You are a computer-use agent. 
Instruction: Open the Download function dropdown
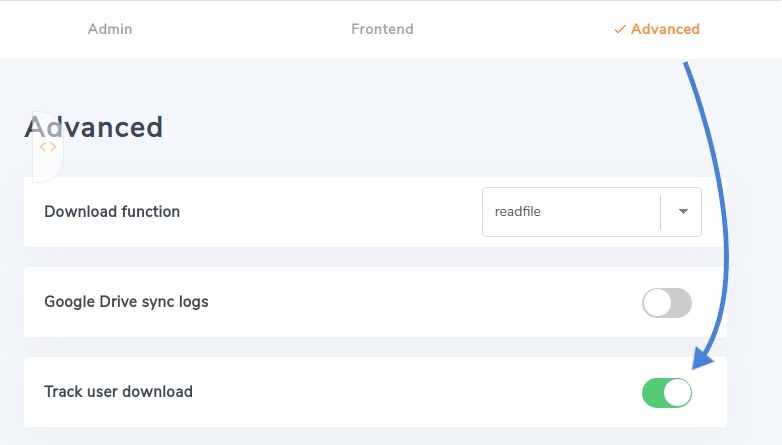[591, 212]
